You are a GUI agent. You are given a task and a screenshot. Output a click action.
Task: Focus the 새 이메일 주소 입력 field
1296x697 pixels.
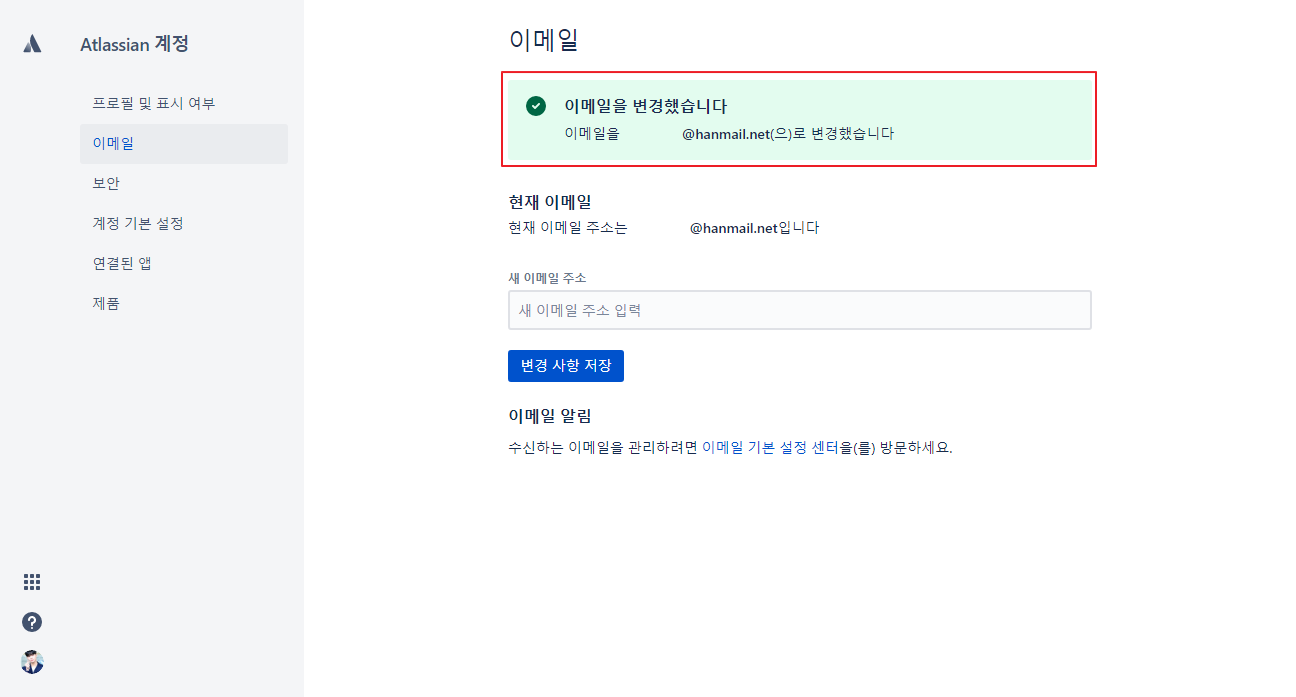point(799,310)
